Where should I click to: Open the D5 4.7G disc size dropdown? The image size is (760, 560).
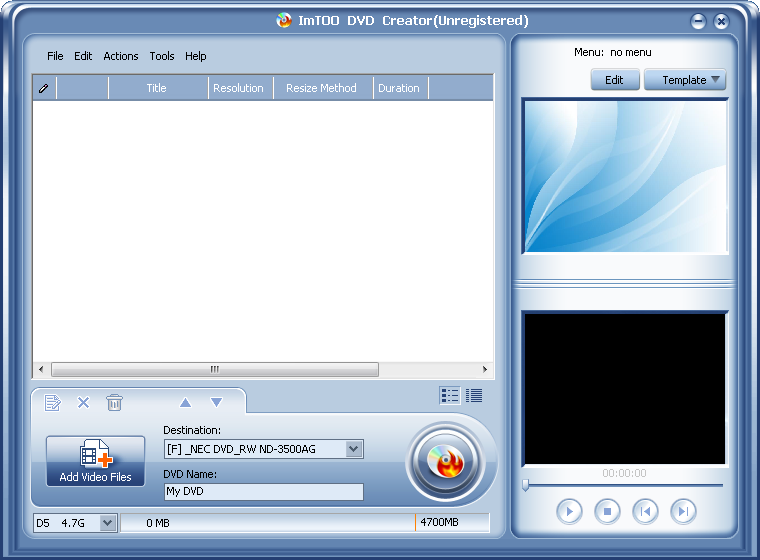coord(108,523)
